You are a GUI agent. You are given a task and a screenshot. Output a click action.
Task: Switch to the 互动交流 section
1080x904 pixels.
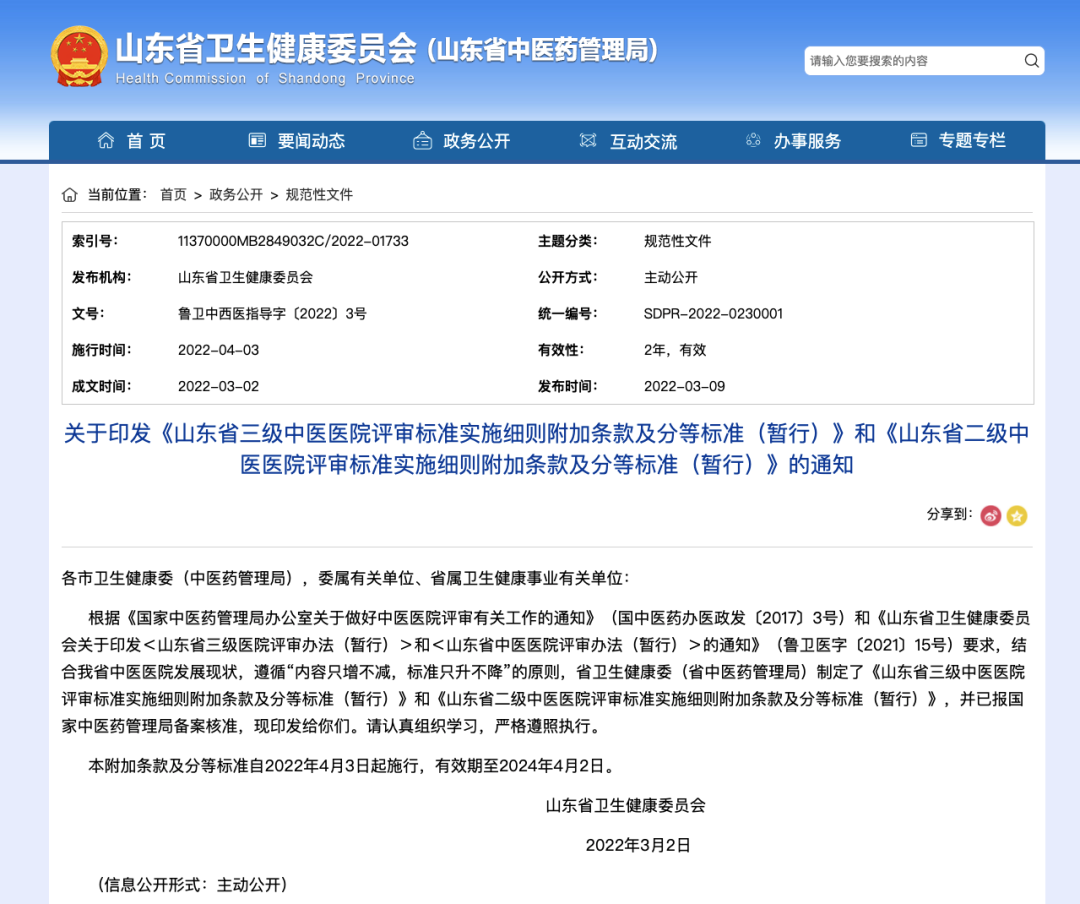click(x=643, y=140)
